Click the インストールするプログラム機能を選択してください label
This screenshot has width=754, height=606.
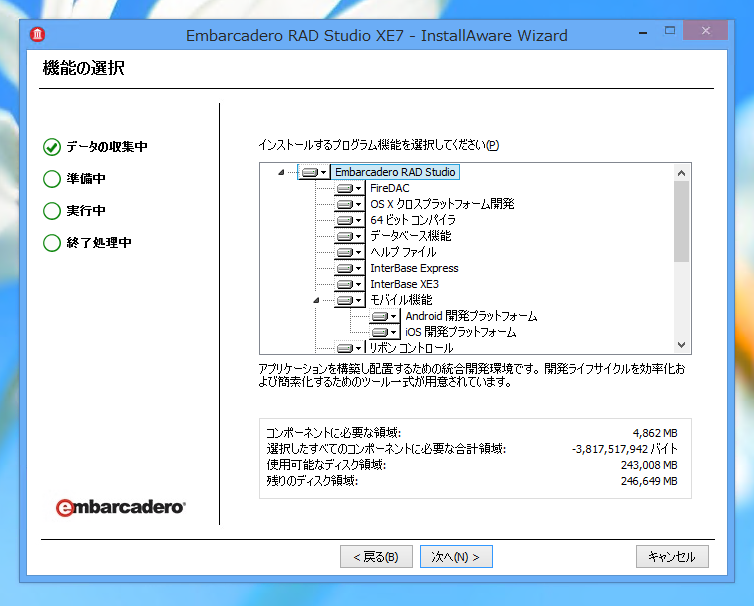tap(378, 145)
